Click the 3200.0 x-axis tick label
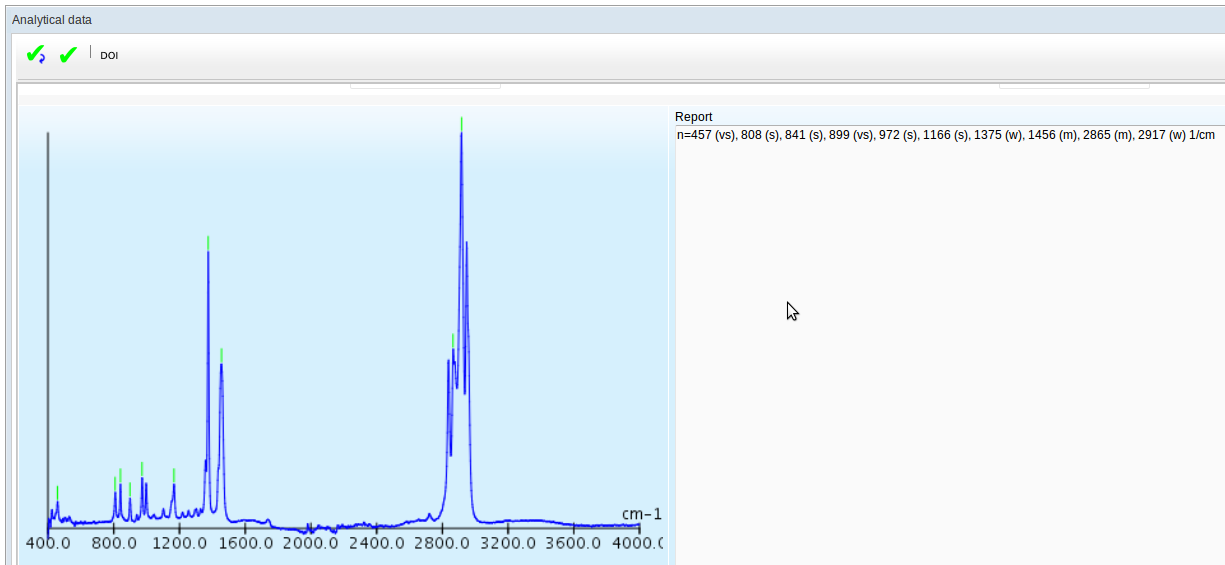Screen dimensions: 1225x565 [x=507, y=543]
